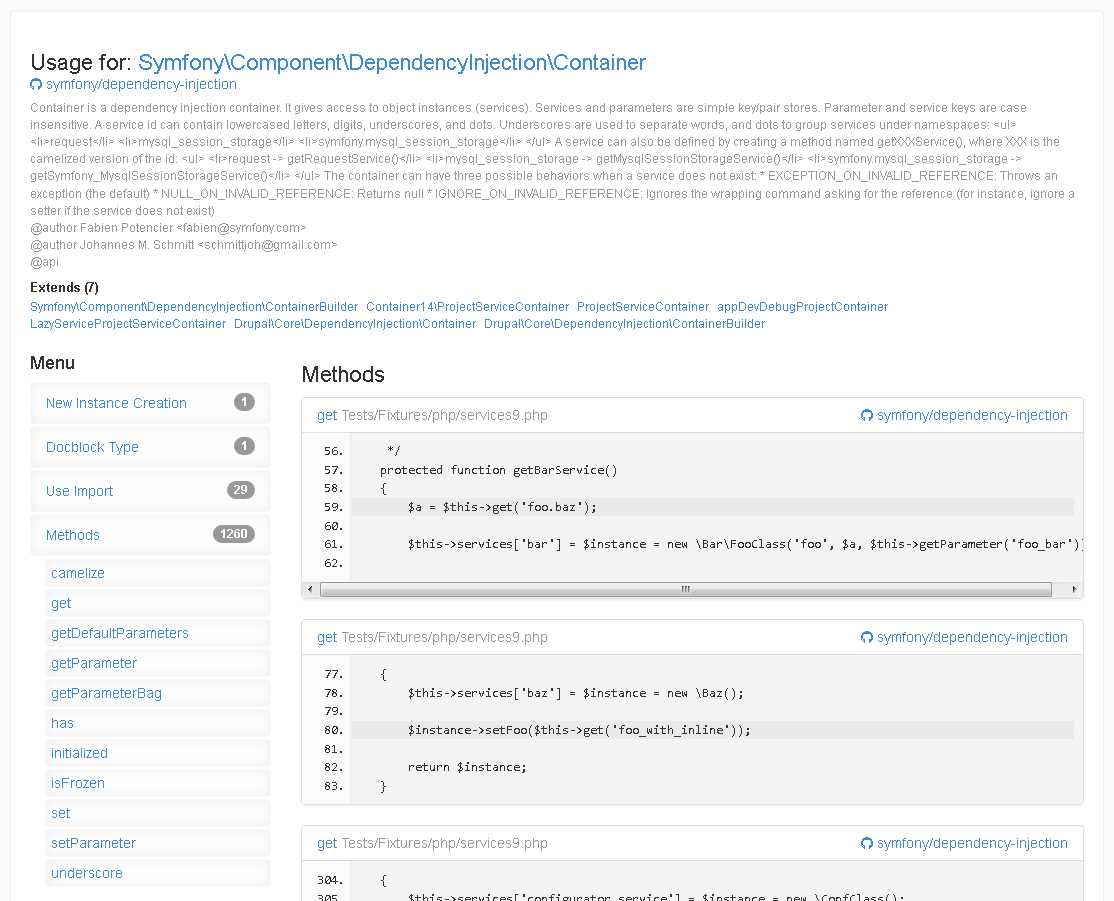Open Symfony\Component\DependencyInjection\ContainerBuilder extends link
This screenshot has width=1114, height=901.
[194, 307]
